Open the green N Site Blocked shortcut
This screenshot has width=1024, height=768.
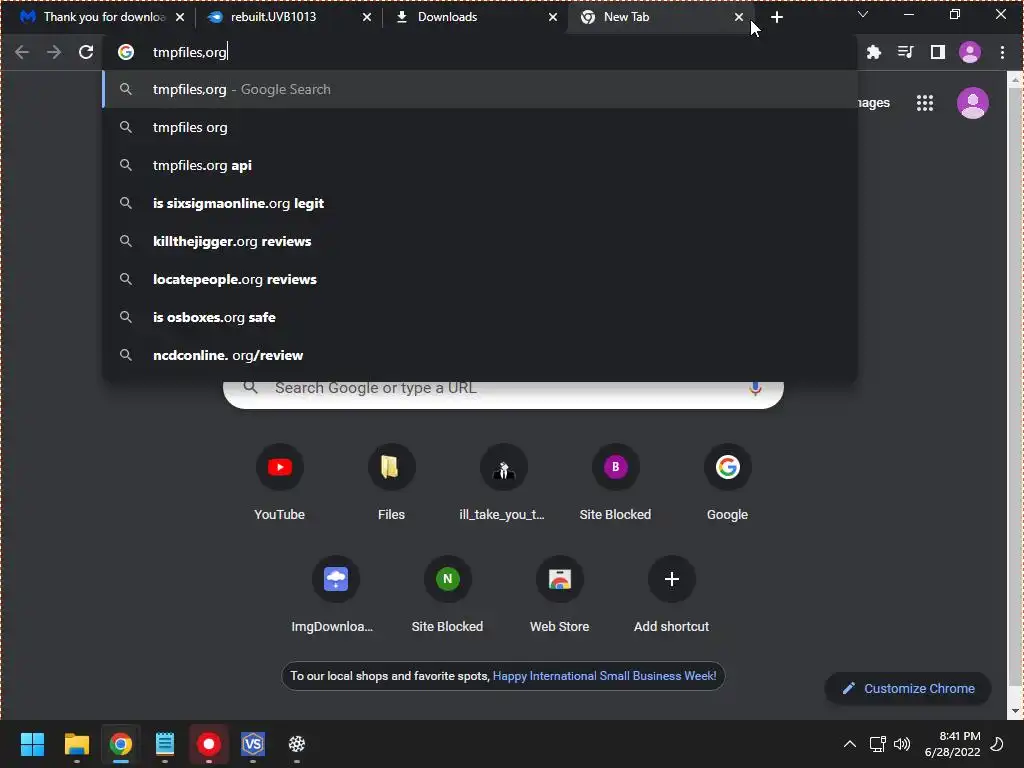point(447,594)
